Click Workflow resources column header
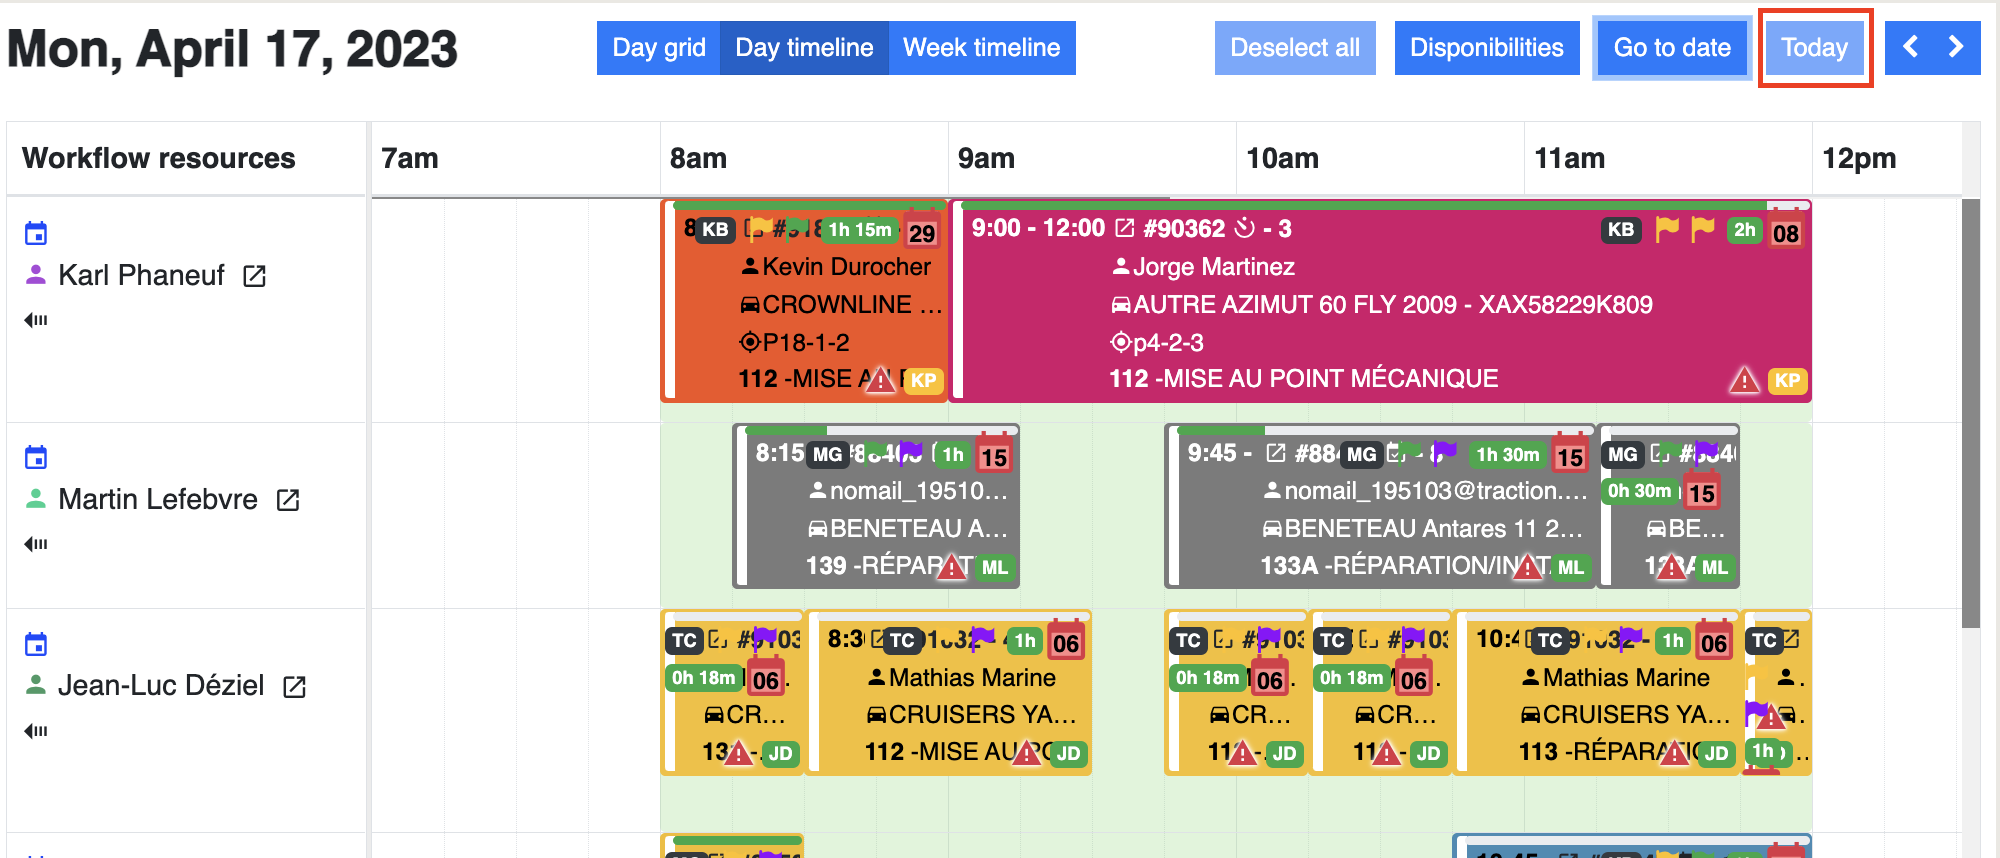 pyautogui.click(x=187, y=158)
